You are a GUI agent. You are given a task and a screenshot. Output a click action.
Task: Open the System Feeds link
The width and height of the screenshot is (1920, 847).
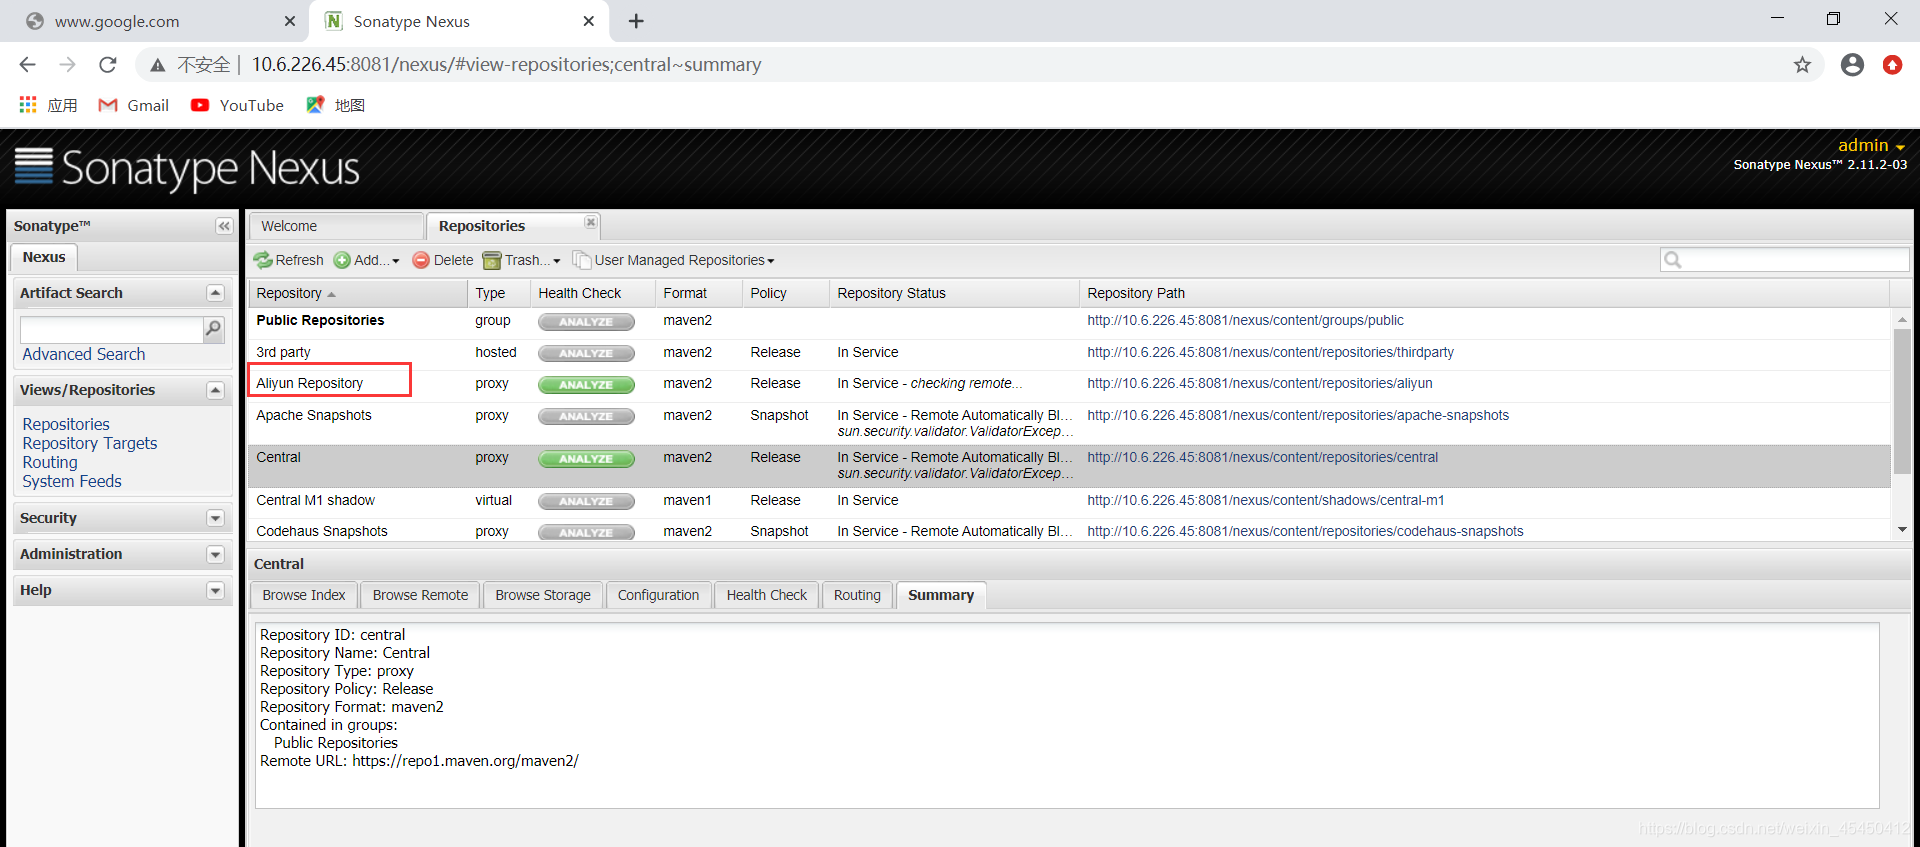[72, 481]
